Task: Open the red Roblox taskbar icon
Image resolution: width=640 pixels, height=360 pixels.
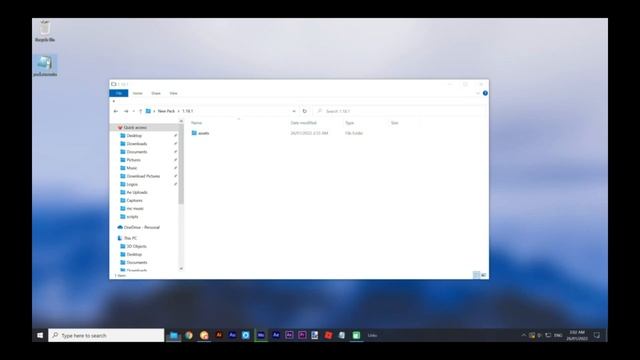Action: pyautogui.click(x=328, y=336)
